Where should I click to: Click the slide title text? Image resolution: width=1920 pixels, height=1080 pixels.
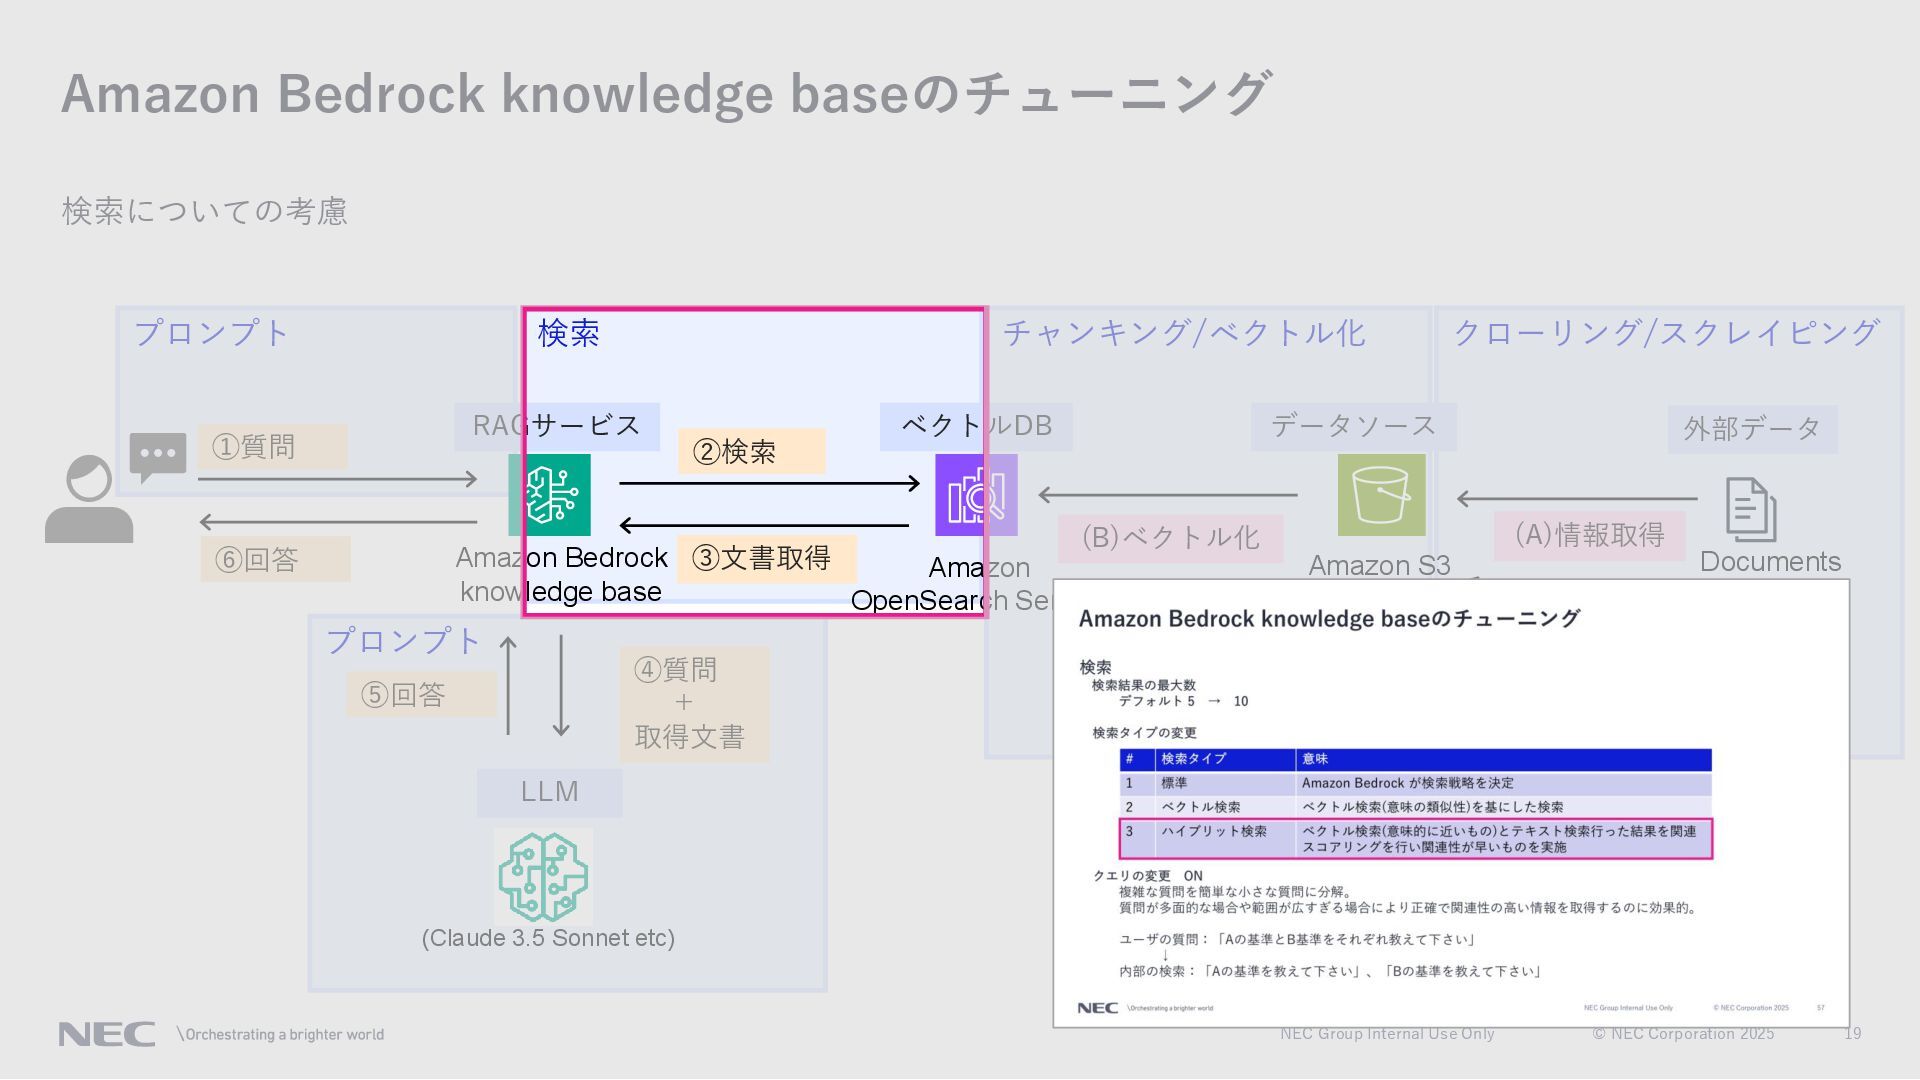pyautogui.click(x=665, y=93)
